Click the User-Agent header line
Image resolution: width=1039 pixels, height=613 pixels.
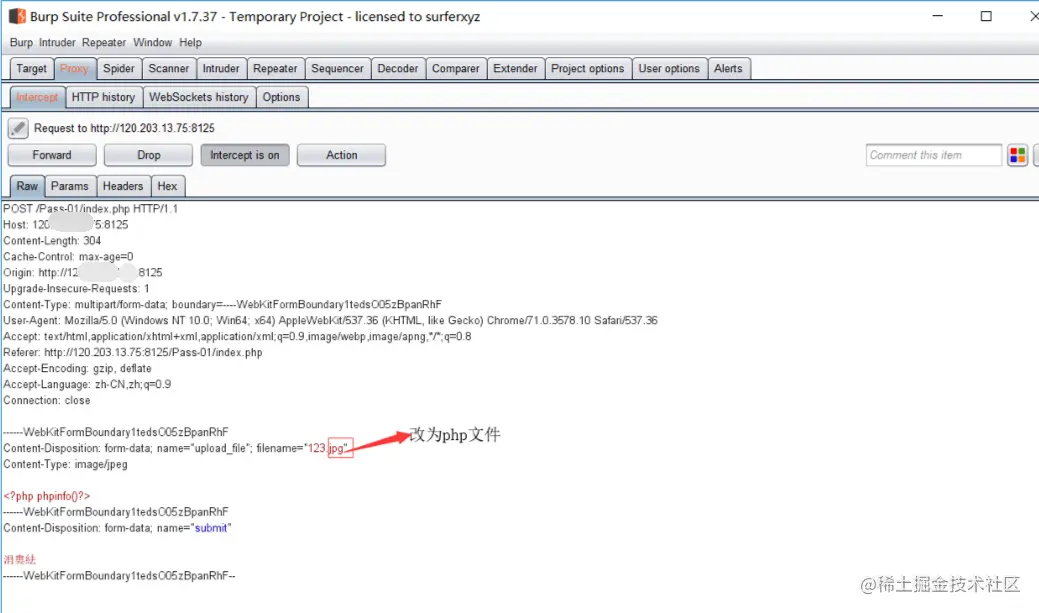(x=330, y=320)
